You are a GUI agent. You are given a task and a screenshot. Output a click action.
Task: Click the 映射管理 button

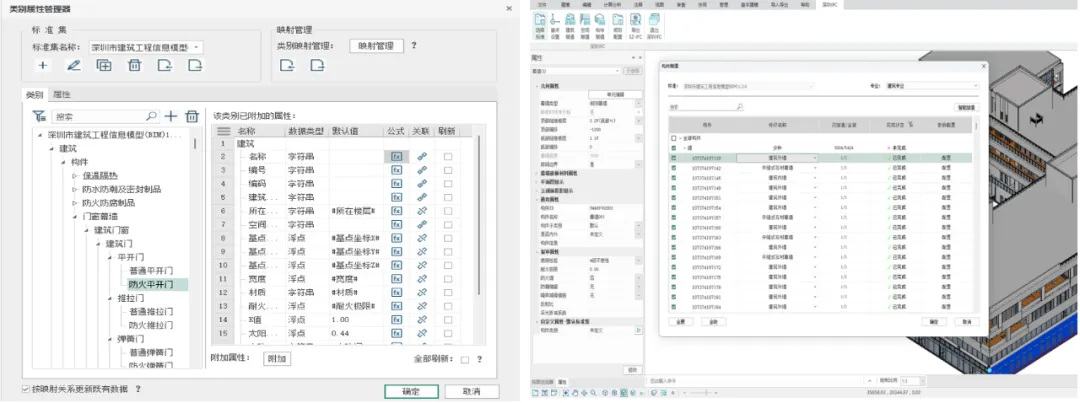[376, 46]
